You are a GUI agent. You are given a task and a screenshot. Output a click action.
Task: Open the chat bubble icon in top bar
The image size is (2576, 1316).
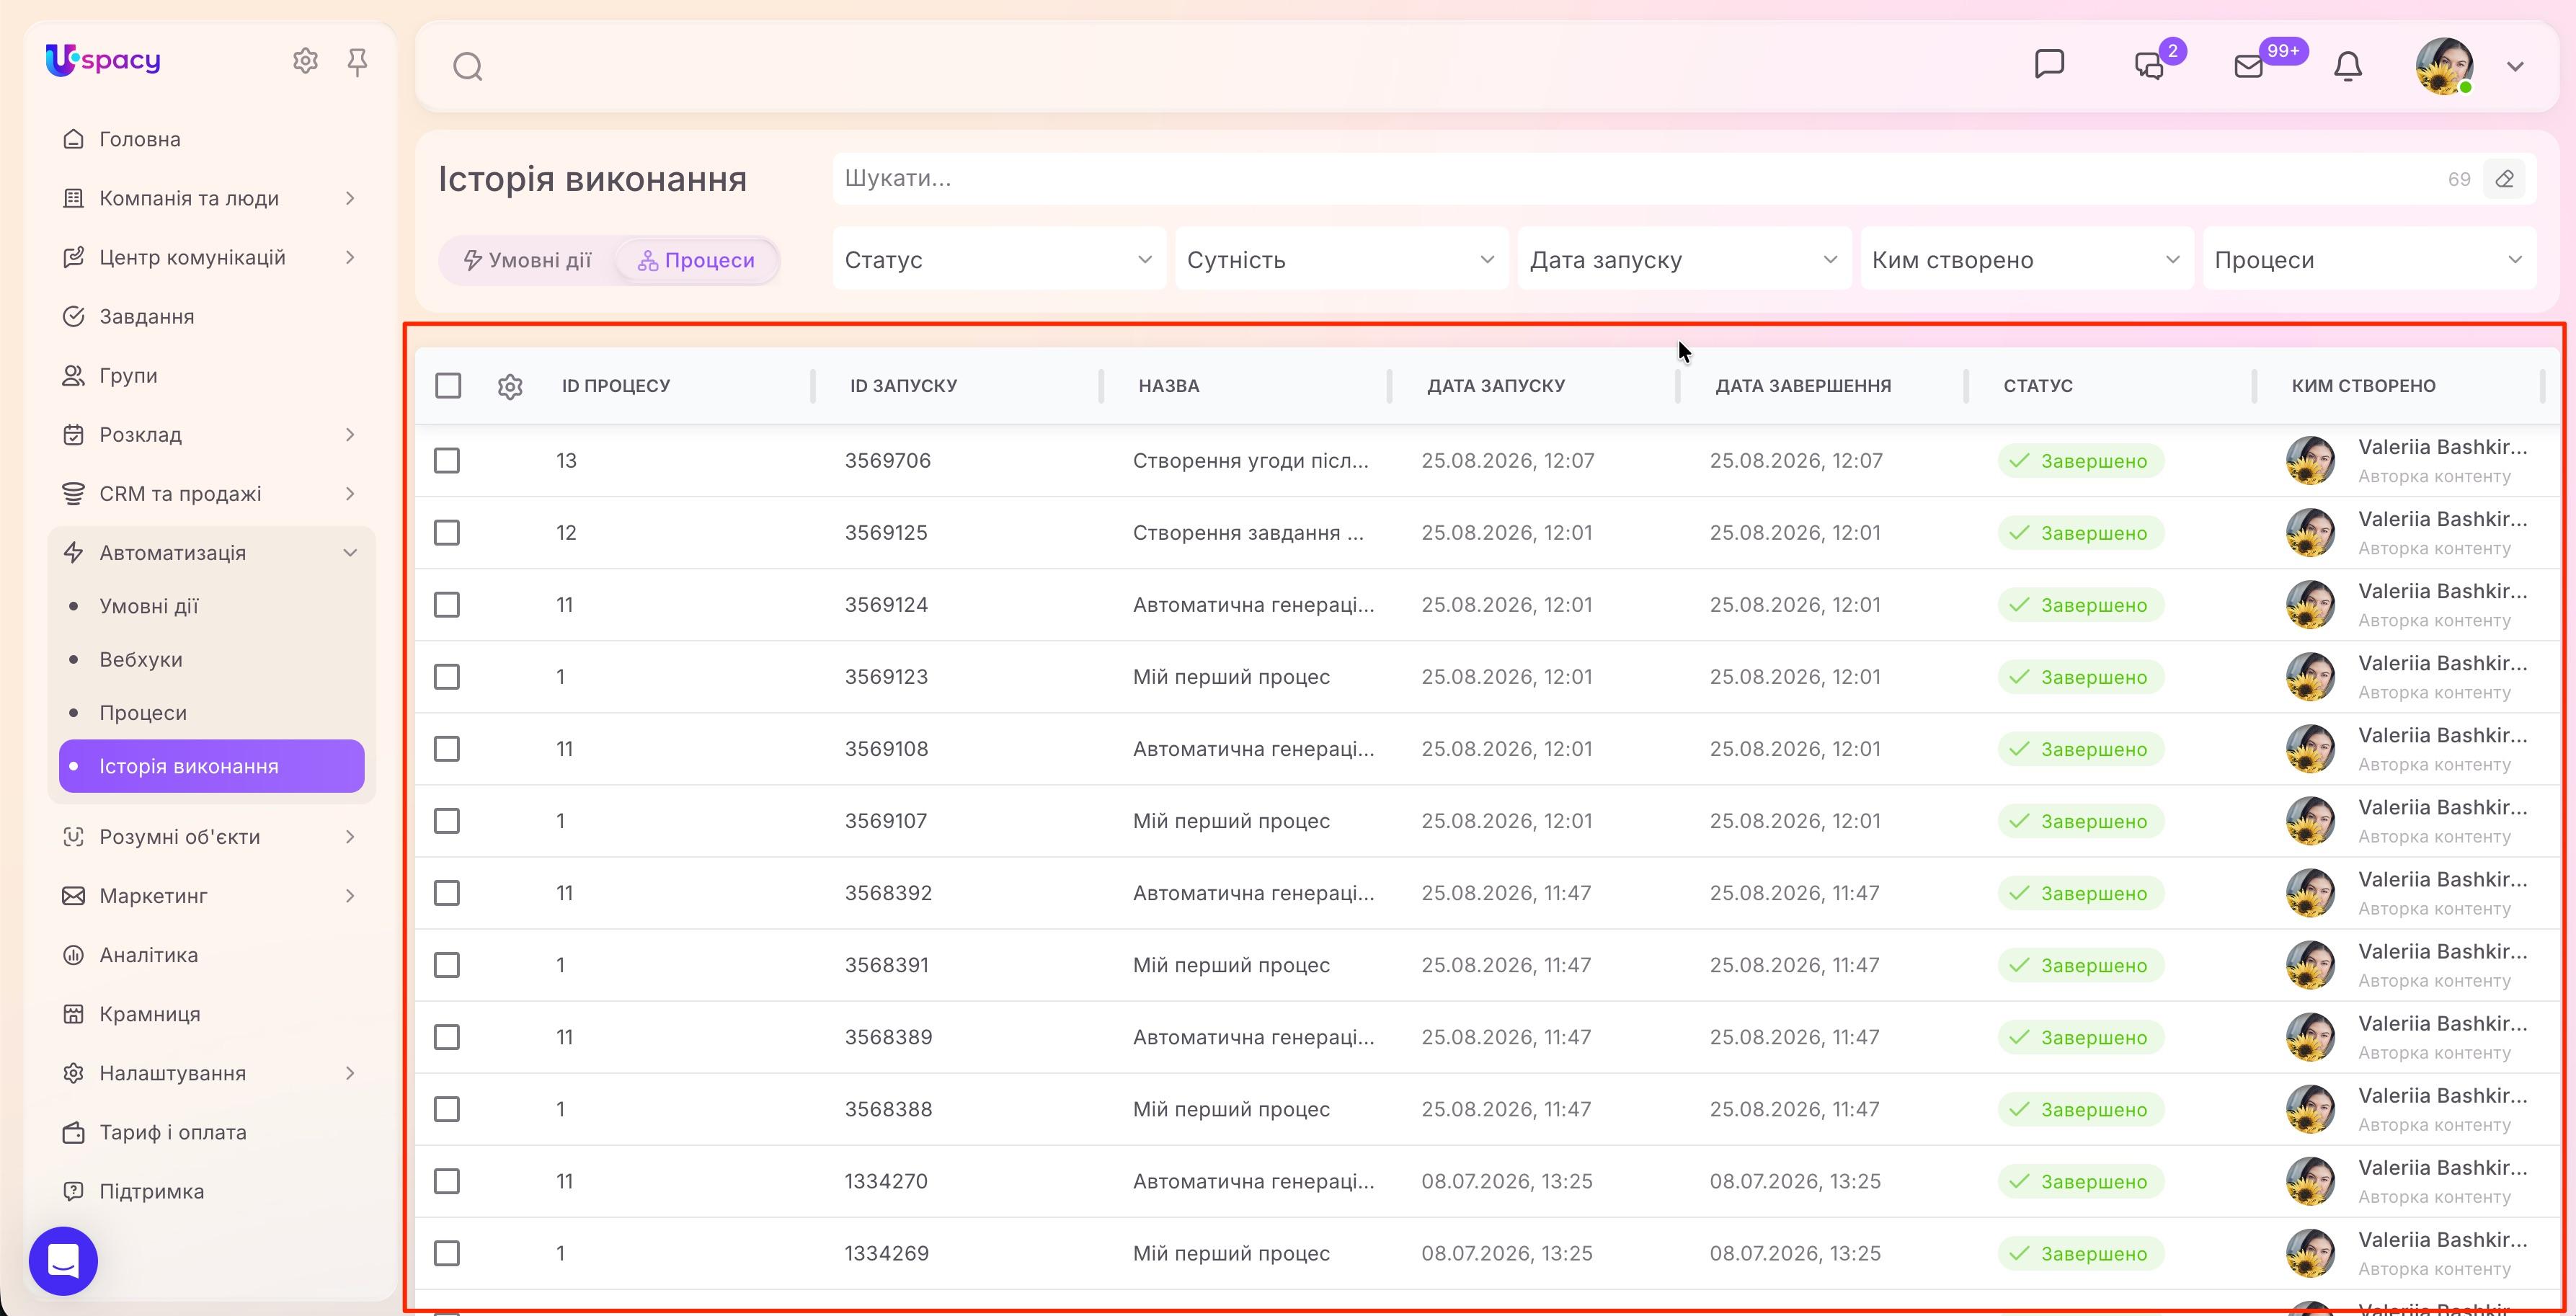(x=2049, y=64)
